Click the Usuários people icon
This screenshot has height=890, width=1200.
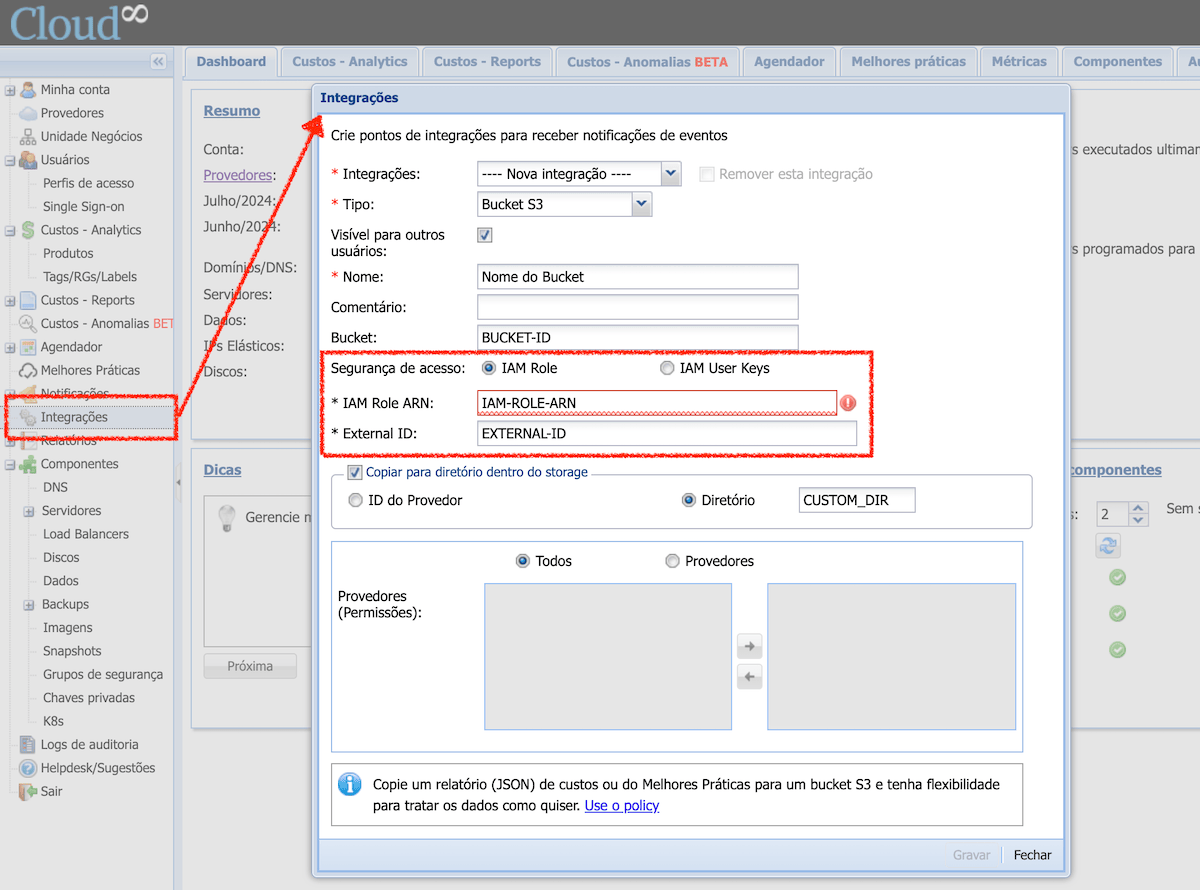click(x=28, y=160)
